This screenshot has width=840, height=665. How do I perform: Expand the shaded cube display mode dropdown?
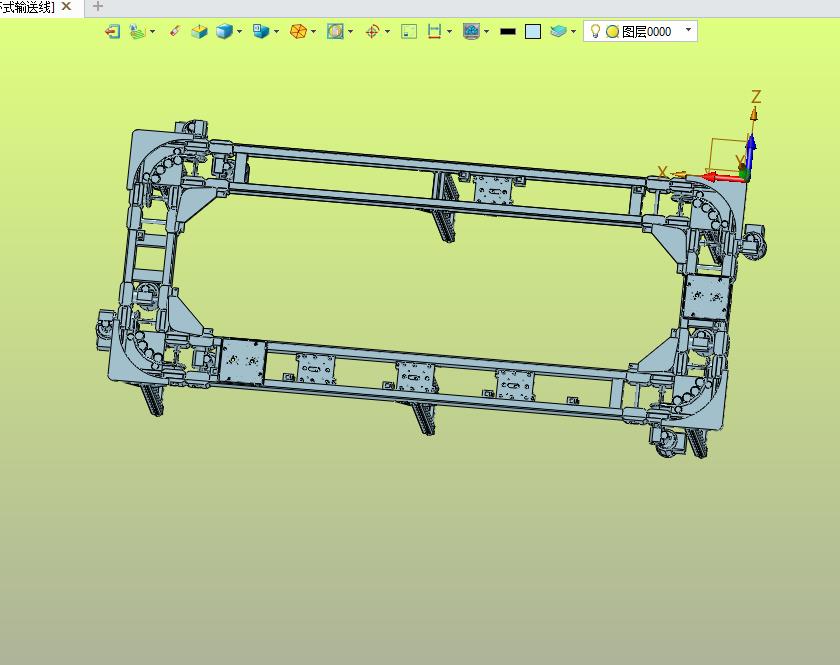point(239,32)
